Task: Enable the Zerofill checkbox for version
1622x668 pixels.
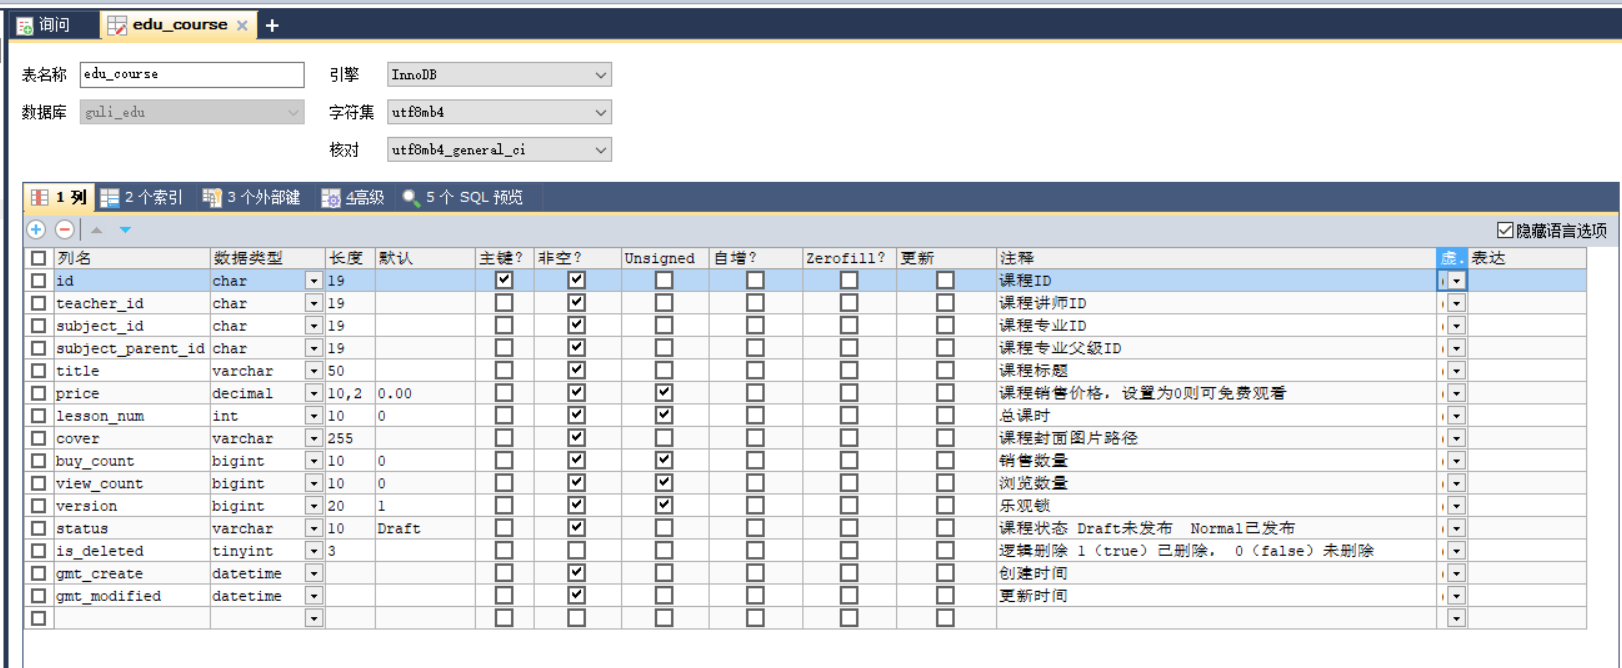Action: 849,505
